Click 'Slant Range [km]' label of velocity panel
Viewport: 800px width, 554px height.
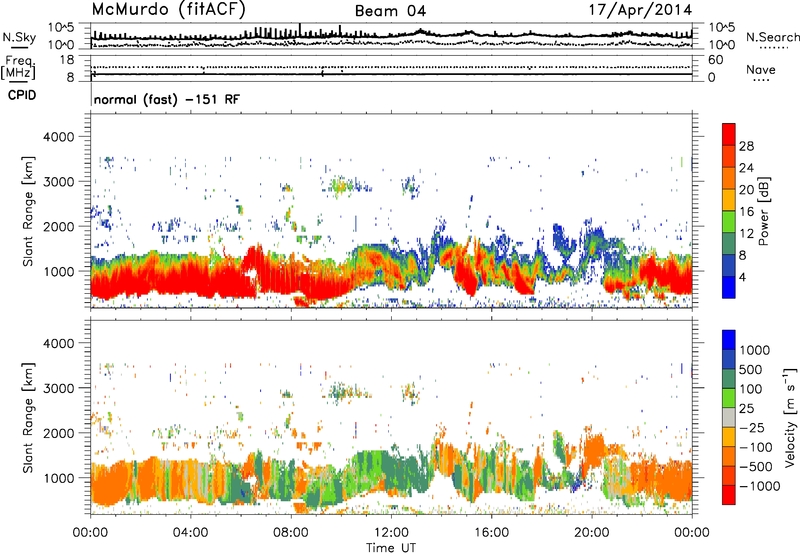pyautogui.click(x=28, y=417)
